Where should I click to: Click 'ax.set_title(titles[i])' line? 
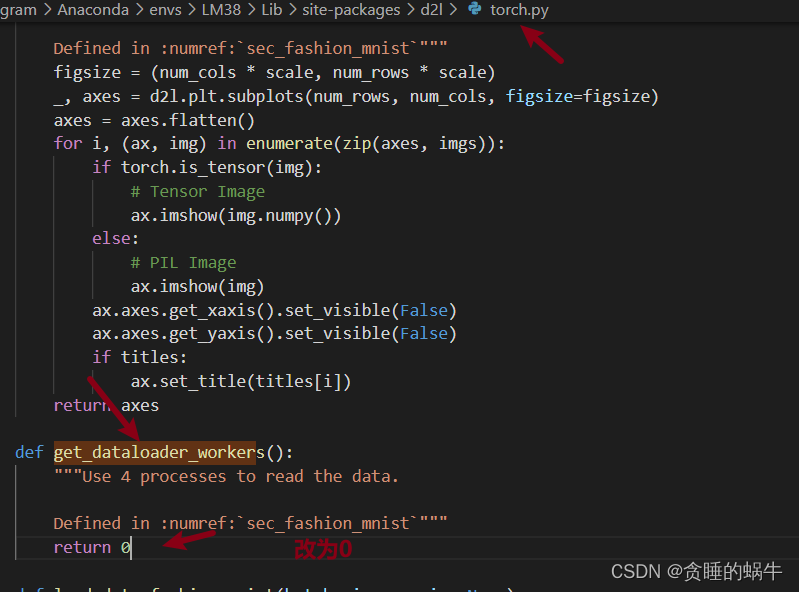click(x=241, y=381)
